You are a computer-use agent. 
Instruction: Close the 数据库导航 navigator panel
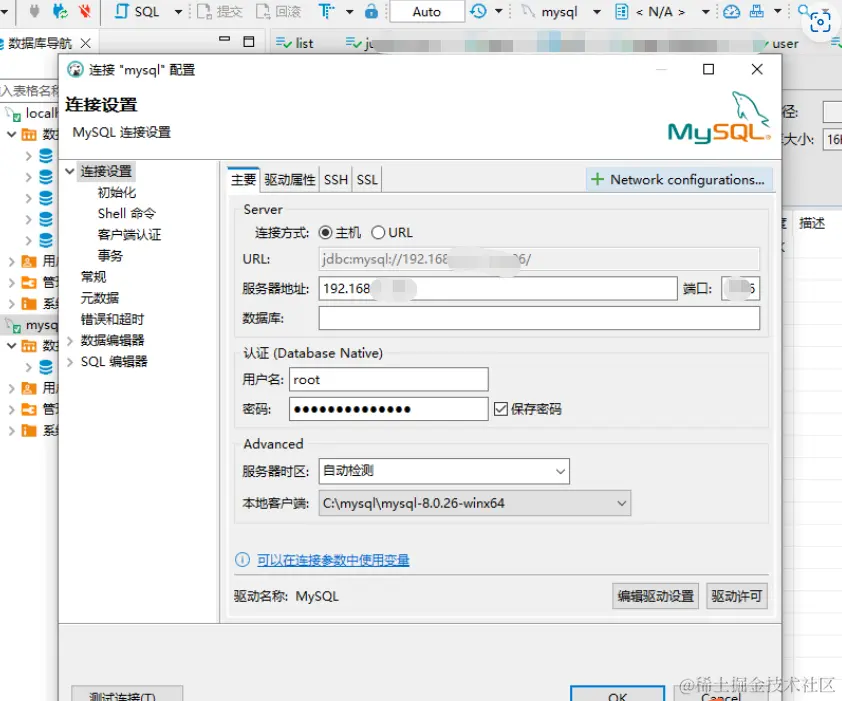85,43
